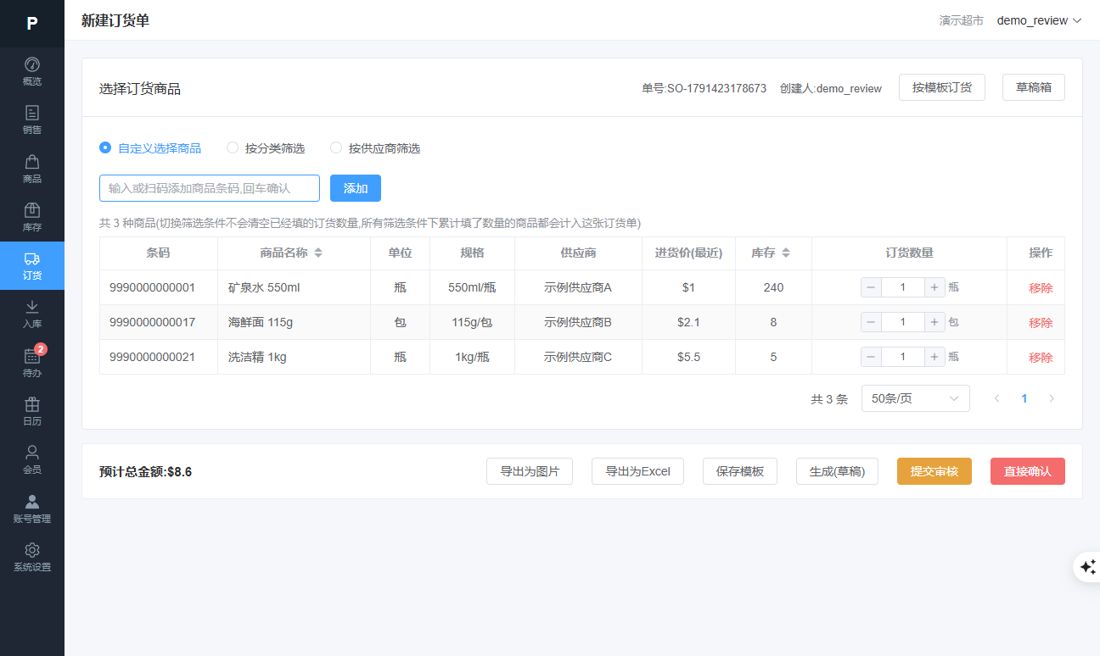
Task: Click the 订货数量 column header
Action: point(909,253)
